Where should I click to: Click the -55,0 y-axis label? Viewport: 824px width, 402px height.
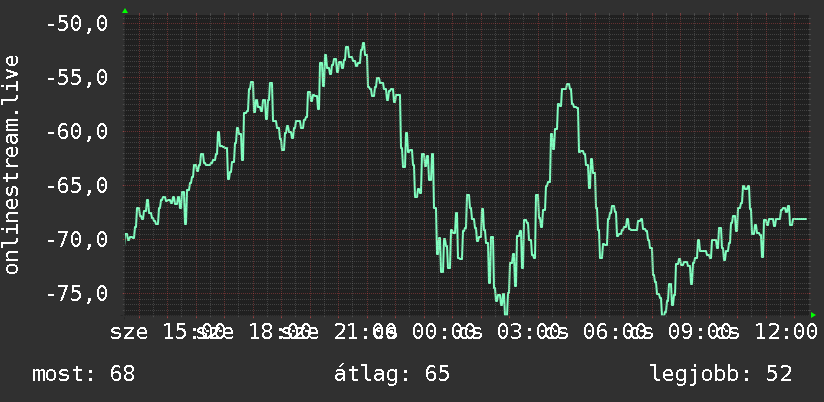click(77, 78)
